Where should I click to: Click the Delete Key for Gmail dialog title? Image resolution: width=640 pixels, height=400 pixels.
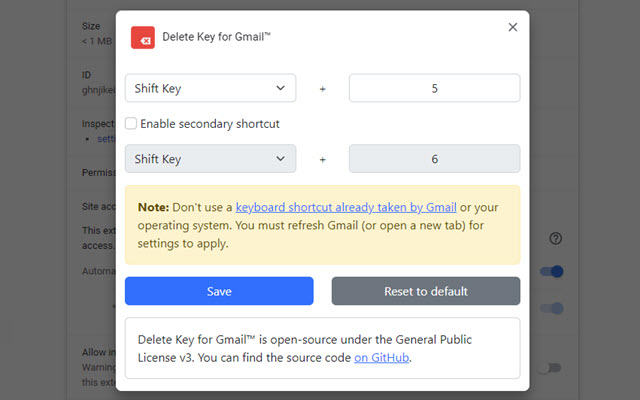(217, 38)
